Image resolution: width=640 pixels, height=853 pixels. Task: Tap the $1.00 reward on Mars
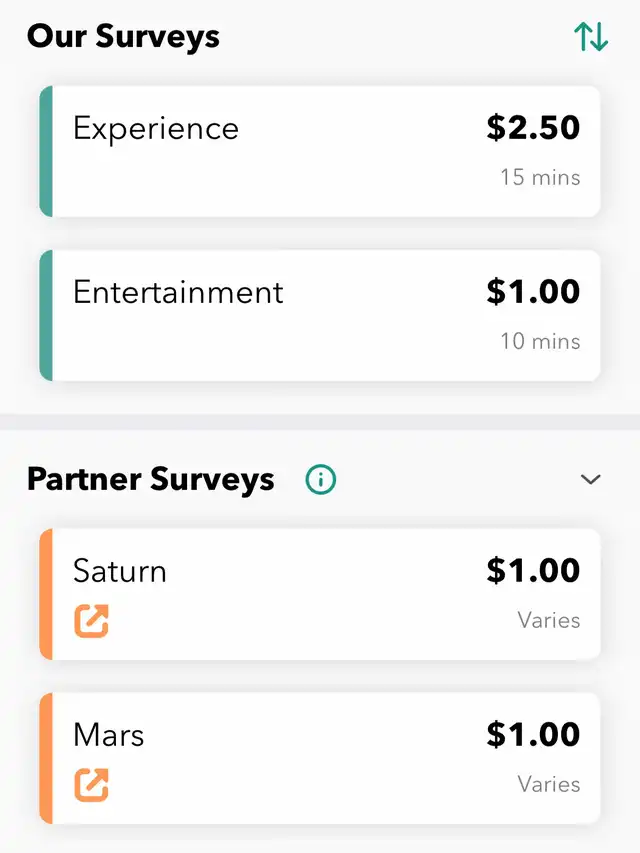pos(533,735)
